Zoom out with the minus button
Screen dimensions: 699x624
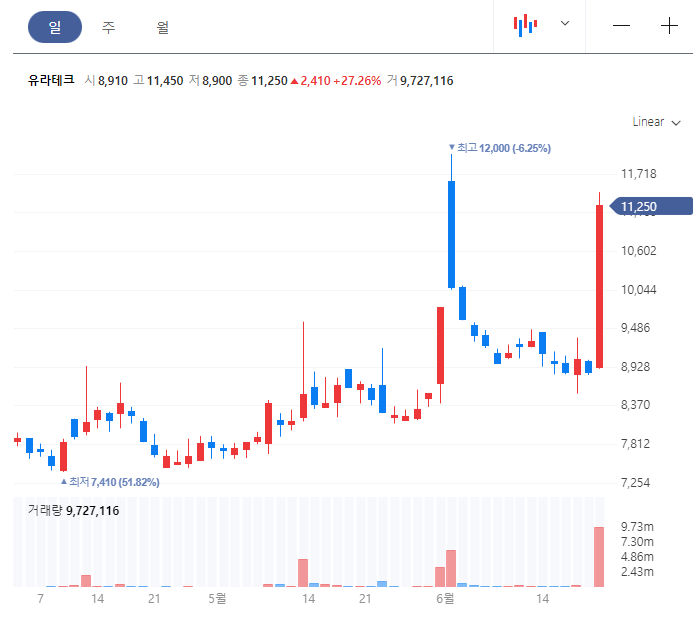[621, 26]
